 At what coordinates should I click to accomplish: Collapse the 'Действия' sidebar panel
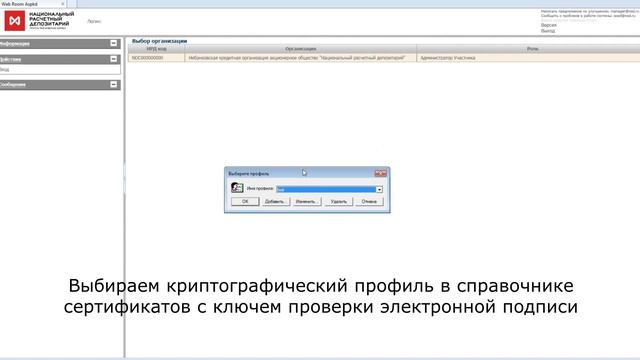click(113, 59)
